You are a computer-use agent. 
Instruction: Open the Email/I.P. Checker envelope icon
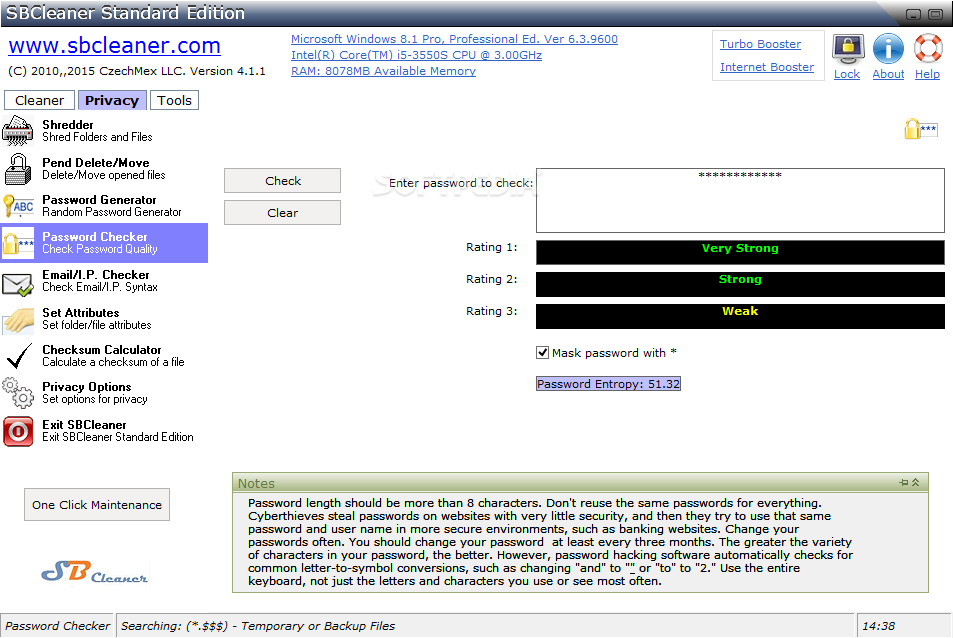[x=18, y=284]
